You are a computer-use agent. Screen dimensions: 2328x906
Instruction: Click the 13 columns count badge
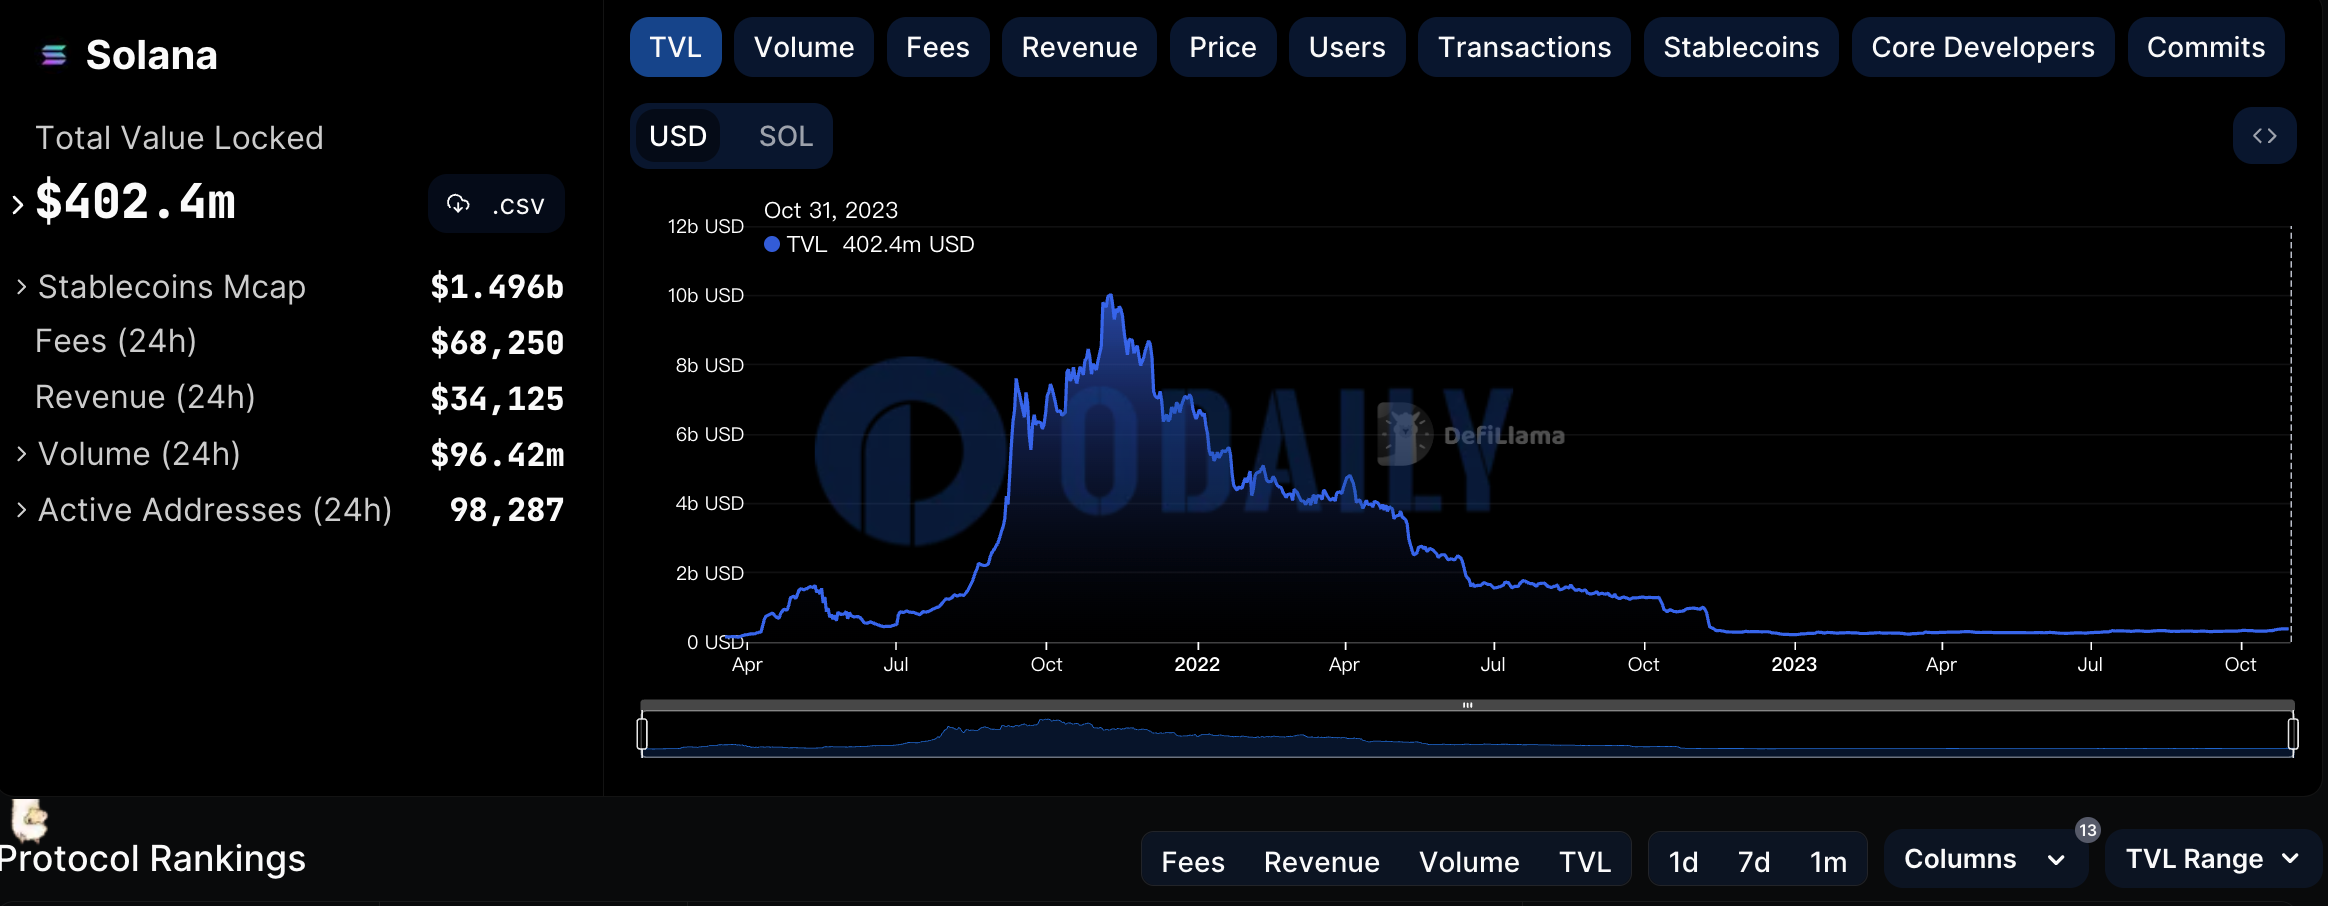click(x=2087, y=830)
